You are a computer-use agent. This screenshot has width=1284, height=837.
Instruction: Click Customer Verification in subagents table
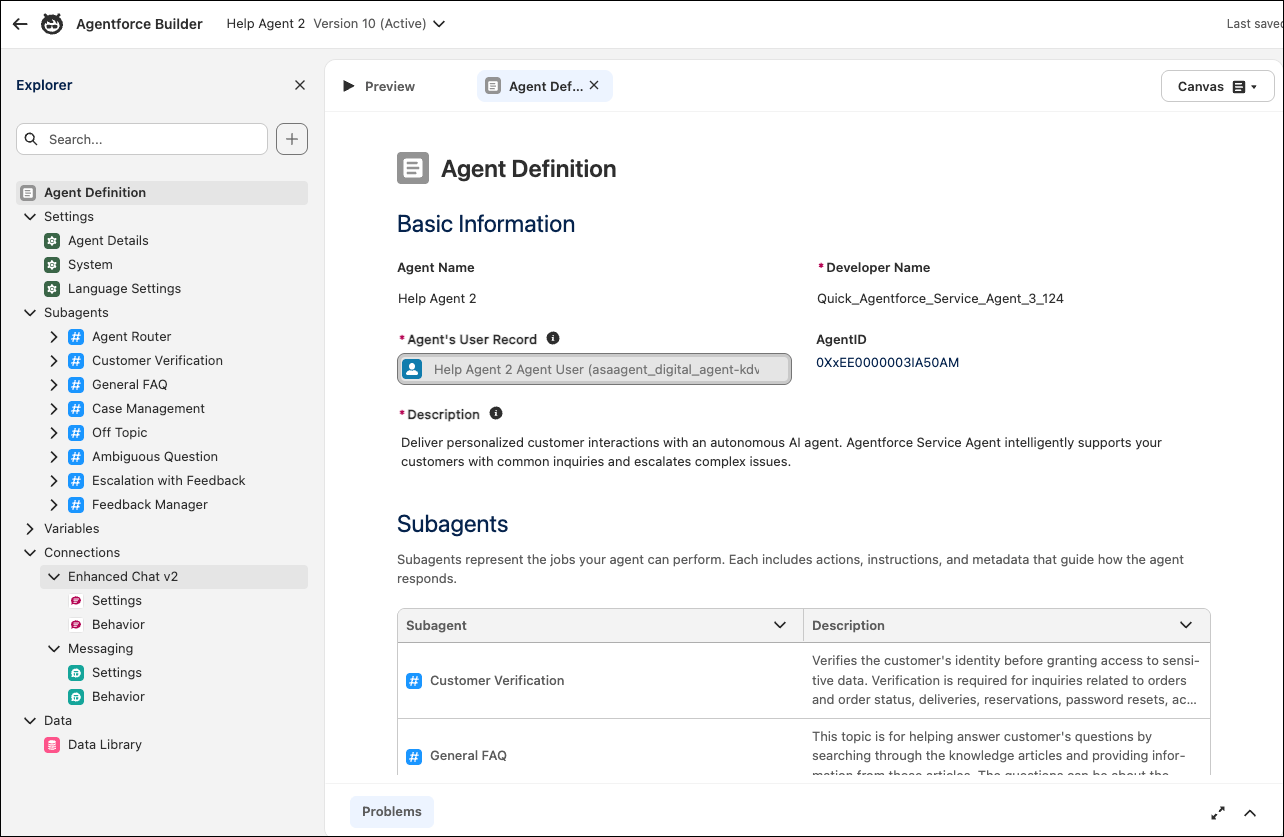pyautogui.click(x=497, y=681)
